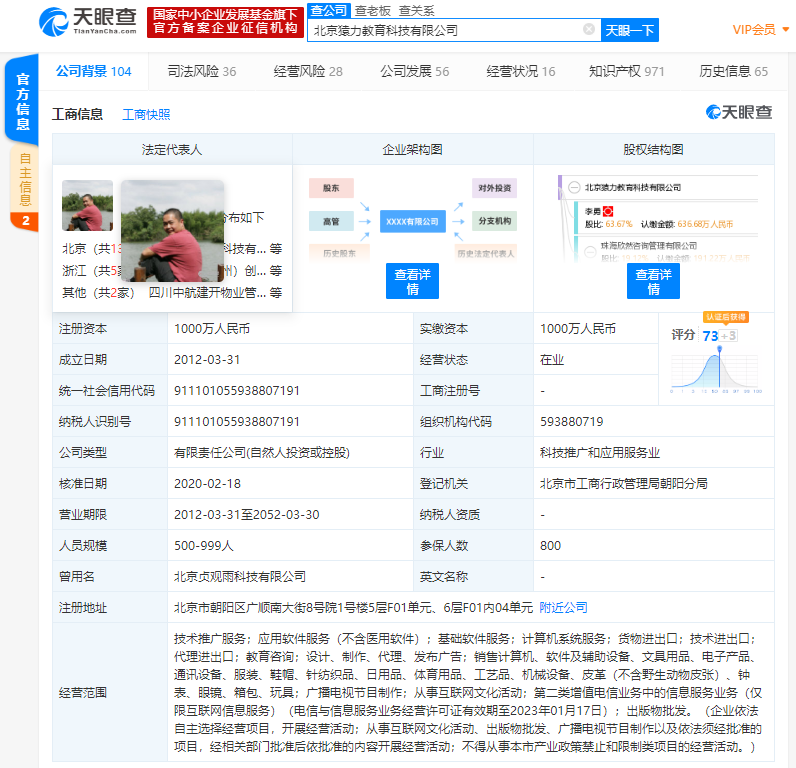The height and width of the screenshot is (768, 796).
Task: Click the XXXX有限公司 center diagram box
Action: click(x=412, y=221)
